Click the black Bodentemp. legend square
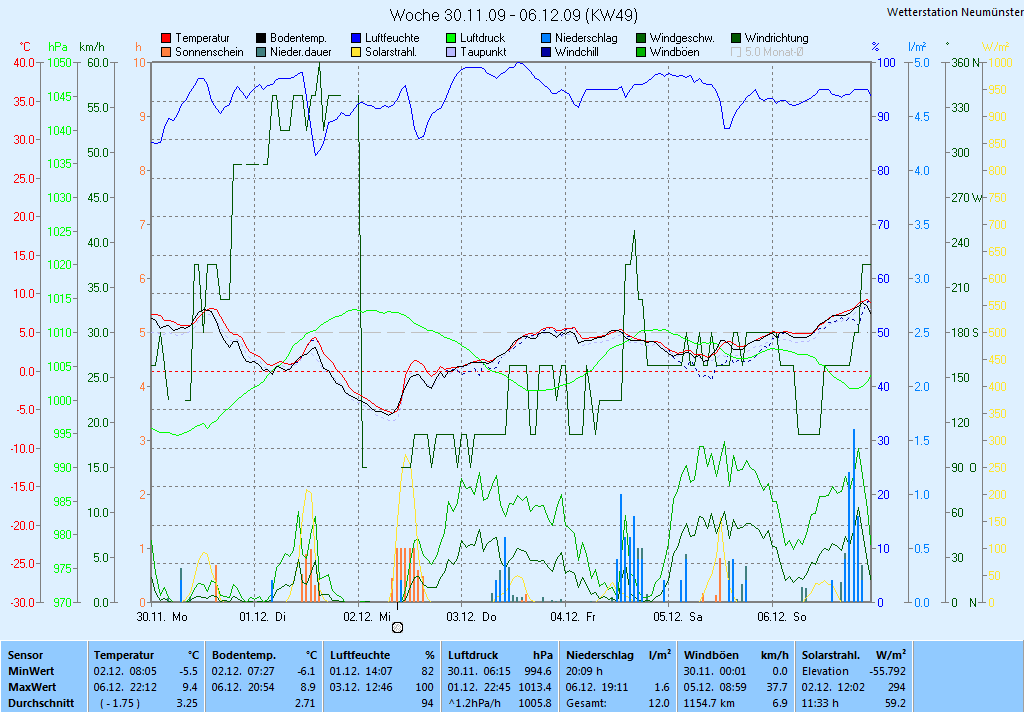 click(261, 38)
